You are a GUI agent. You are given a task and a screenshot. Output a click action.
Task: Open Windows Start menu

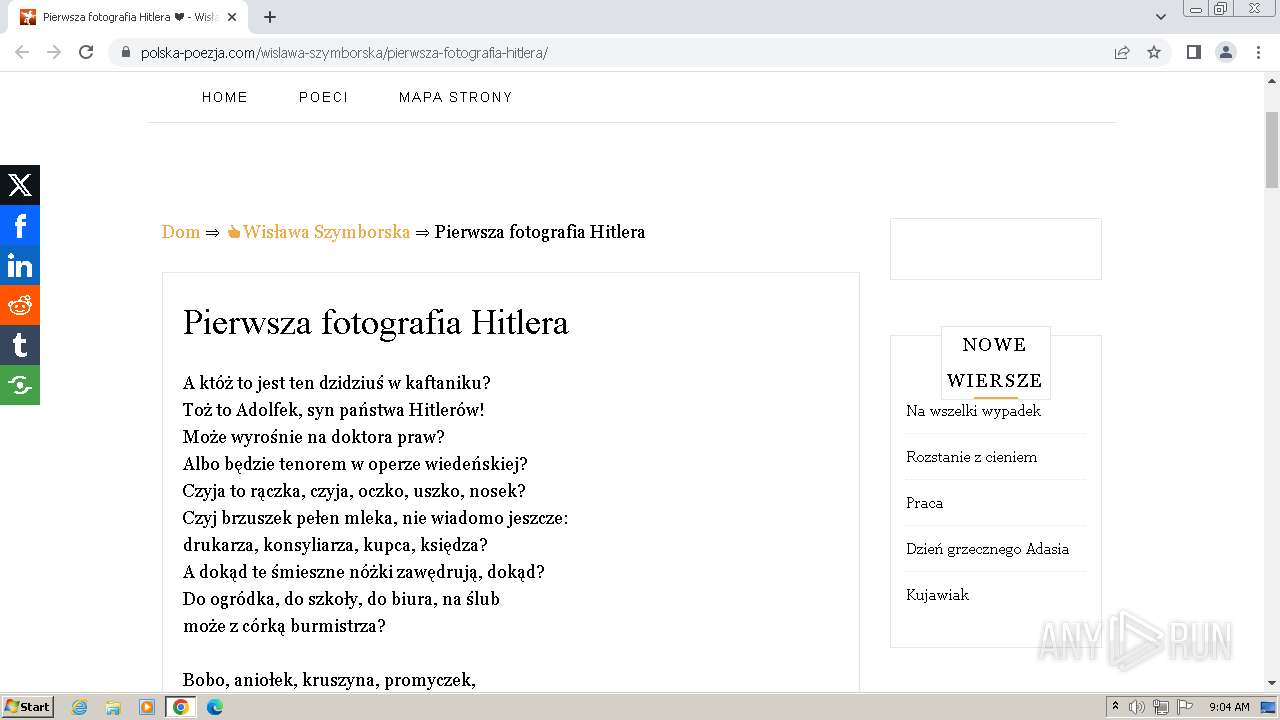pos(27,707)
